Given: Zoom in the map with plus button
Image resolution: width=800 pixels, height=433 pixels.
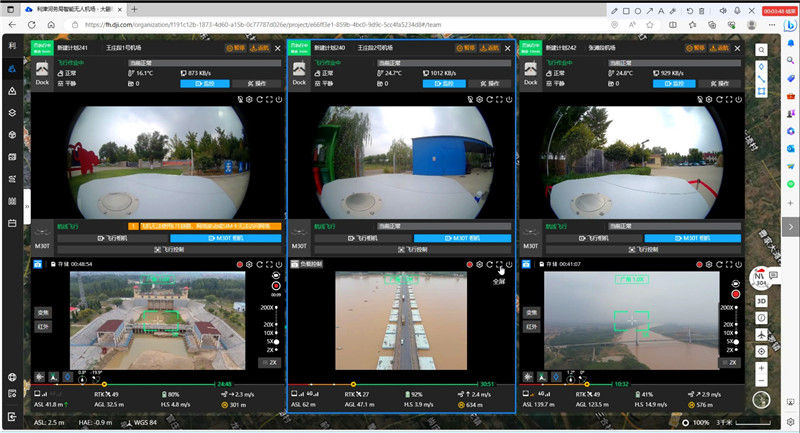Looking at the screenshot, I should pyautogui.click(x=761, y=368).
